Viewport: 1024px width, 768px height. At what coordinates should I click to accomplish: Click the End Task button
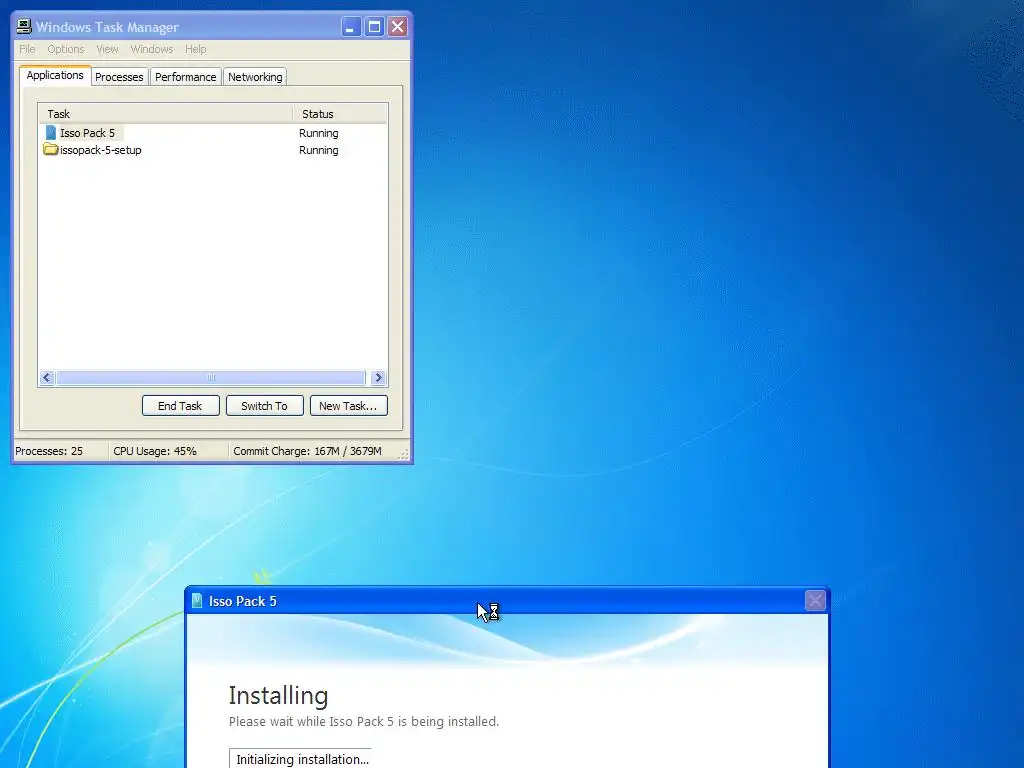[x=180, y=406]
